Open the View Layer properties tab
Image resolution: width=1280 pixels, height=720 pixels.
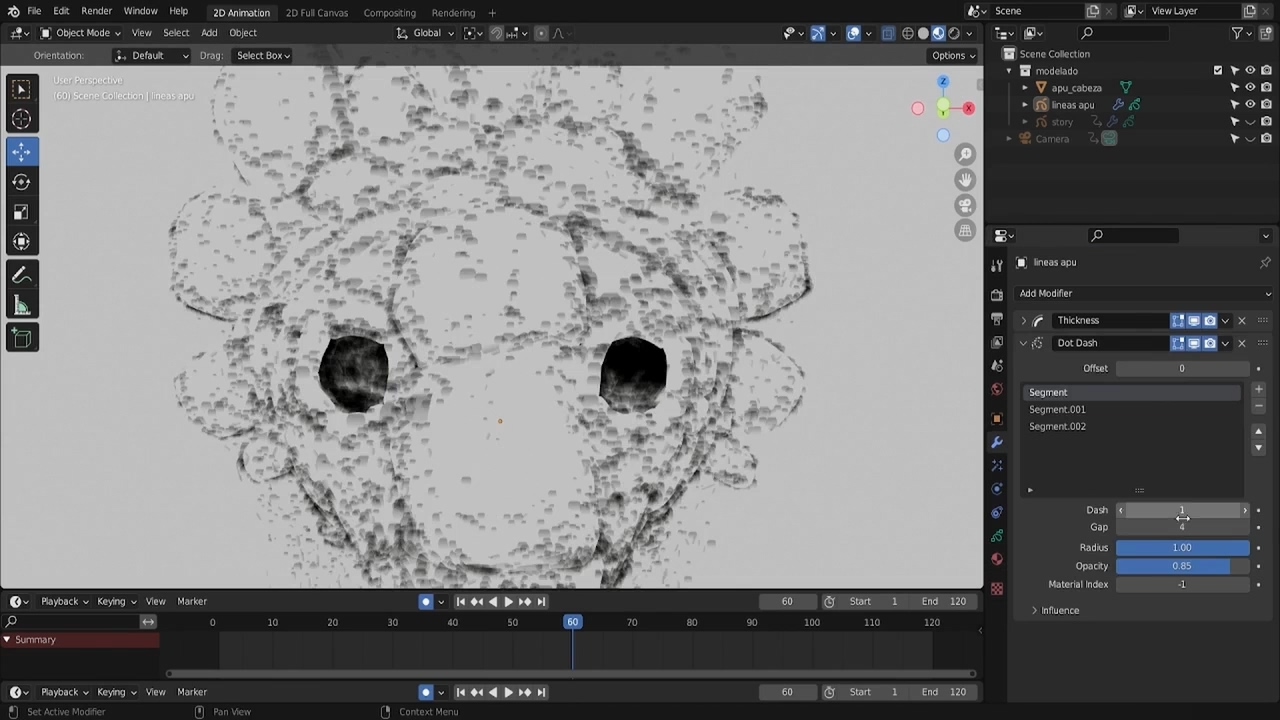click(997, 343)
